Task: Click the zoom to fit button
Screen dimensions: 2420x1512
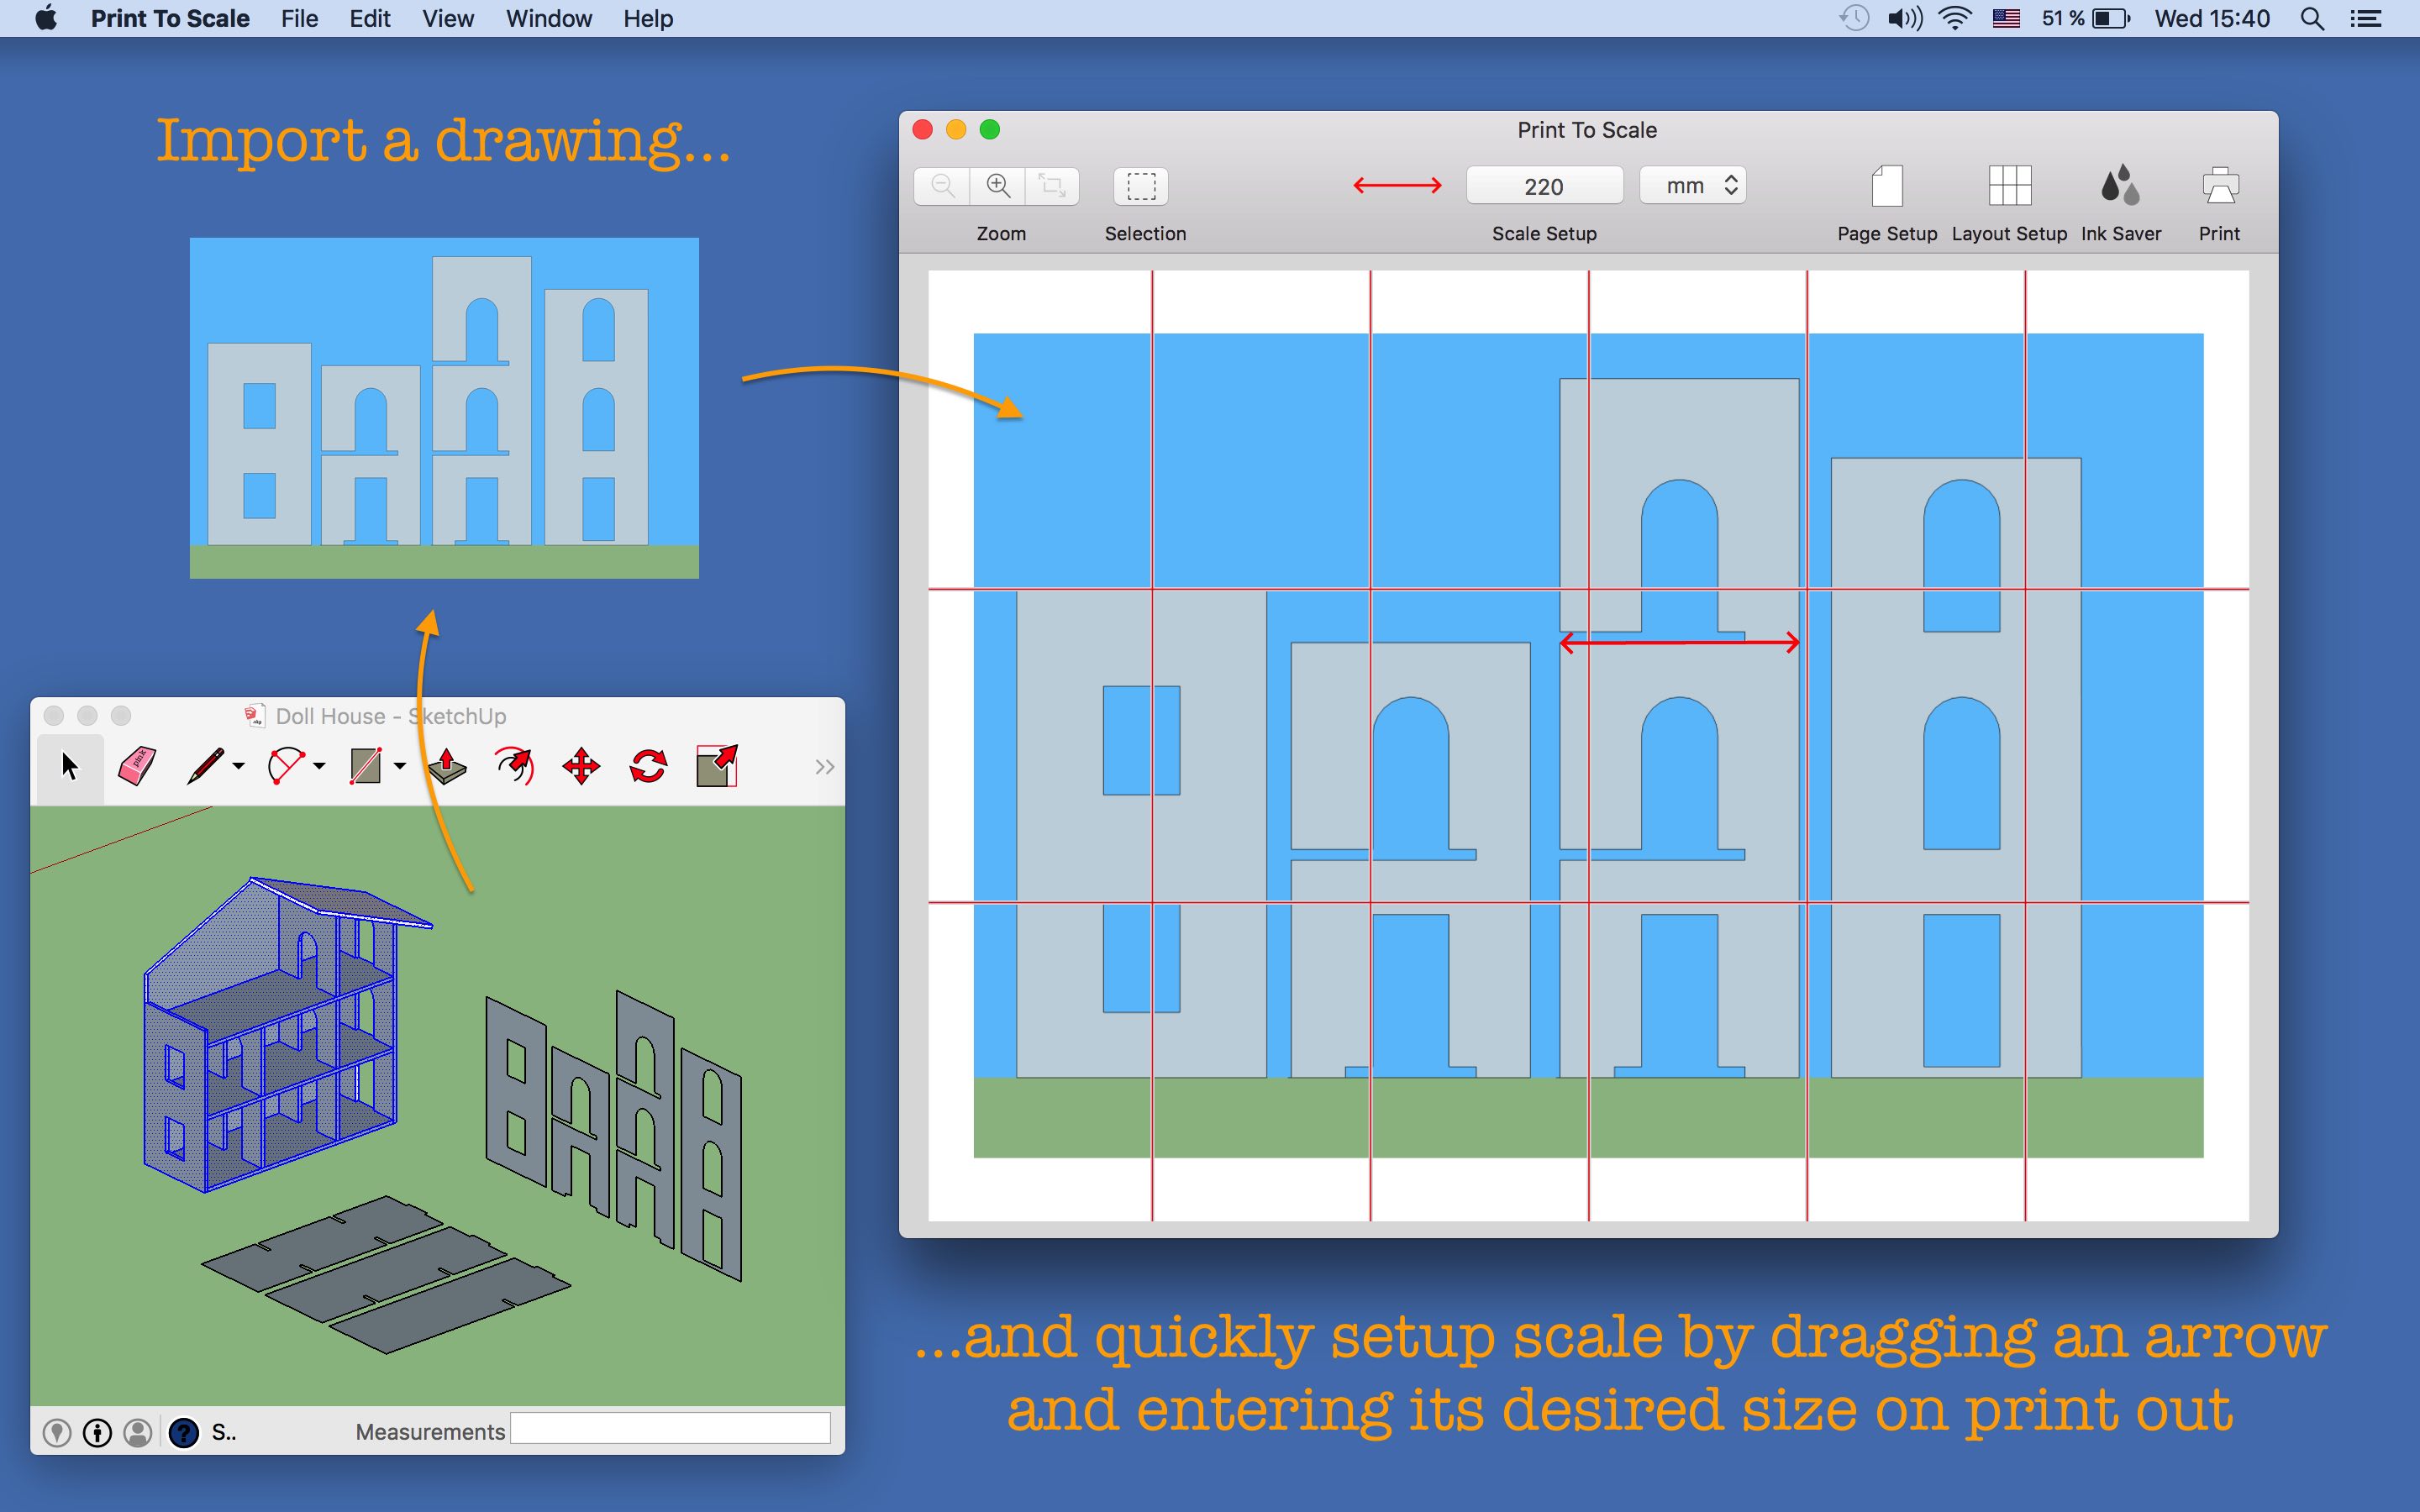Action: pyautogui.click(x=1052, y=186)
